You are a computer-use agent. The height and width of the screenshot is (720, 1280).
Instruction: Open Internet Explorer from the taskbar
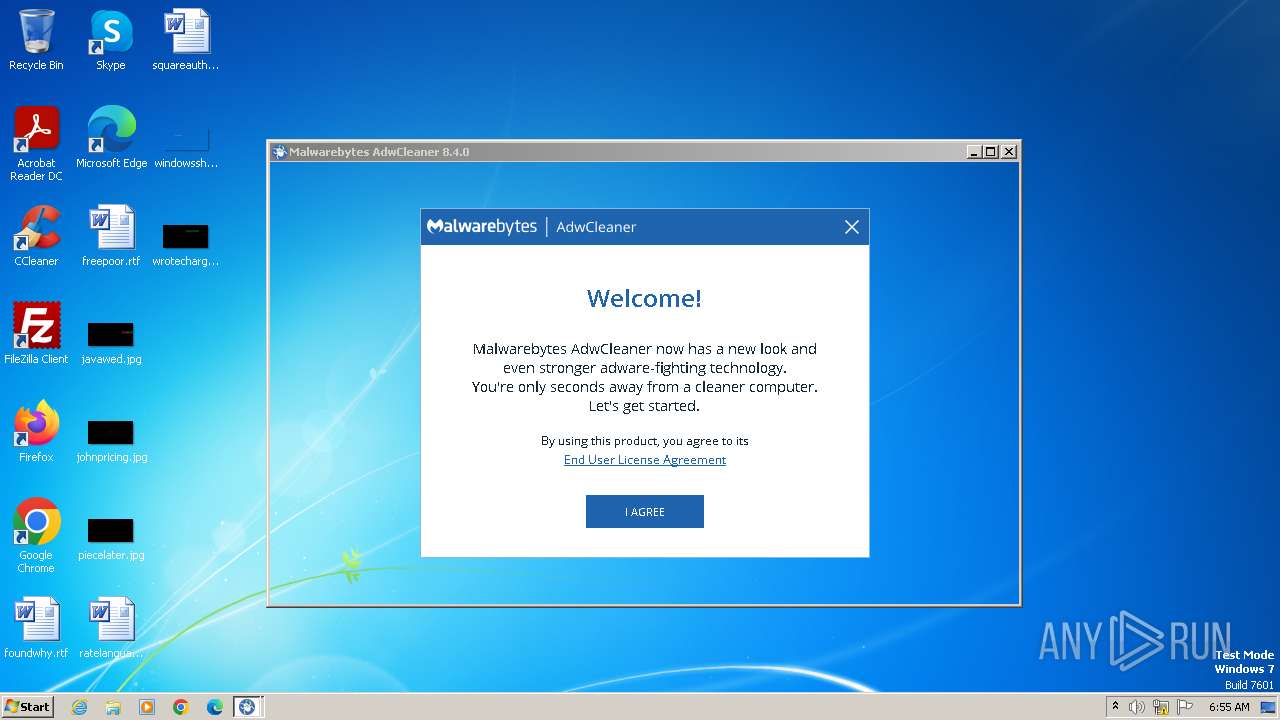tap(79, 707)
